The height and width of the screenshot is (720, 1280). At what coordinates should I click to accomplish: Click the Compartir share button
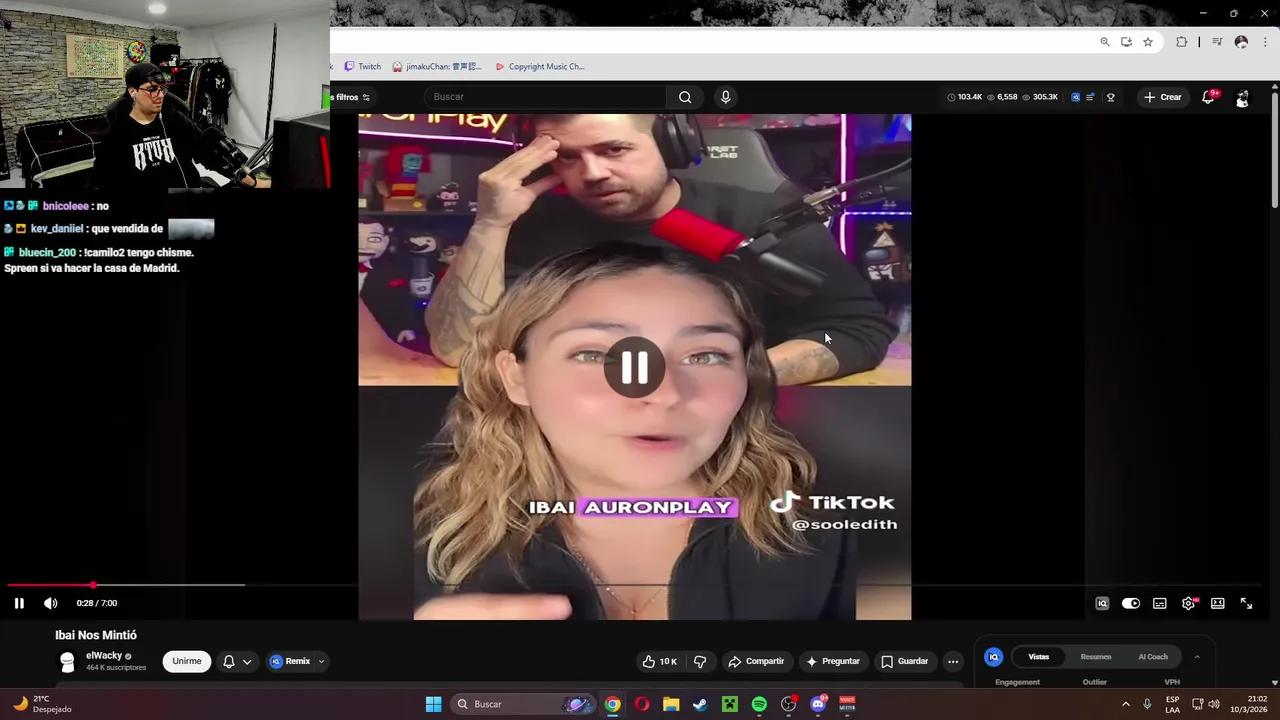point(756,661)
